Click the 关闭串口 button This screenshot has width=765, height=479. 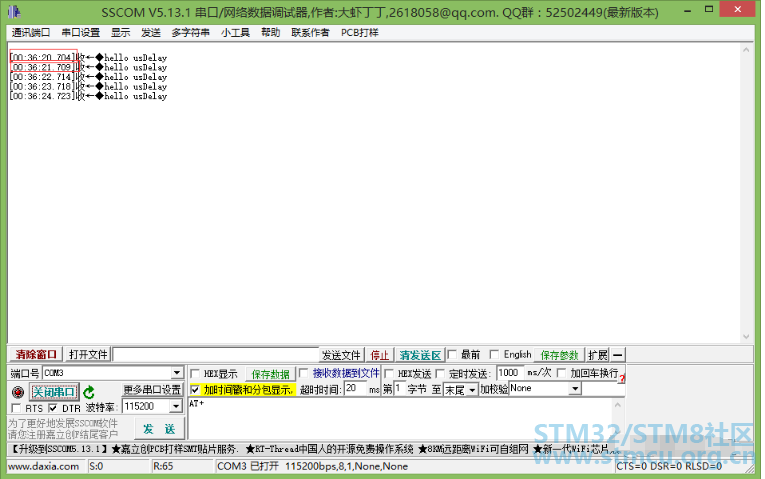coord(53,392)
